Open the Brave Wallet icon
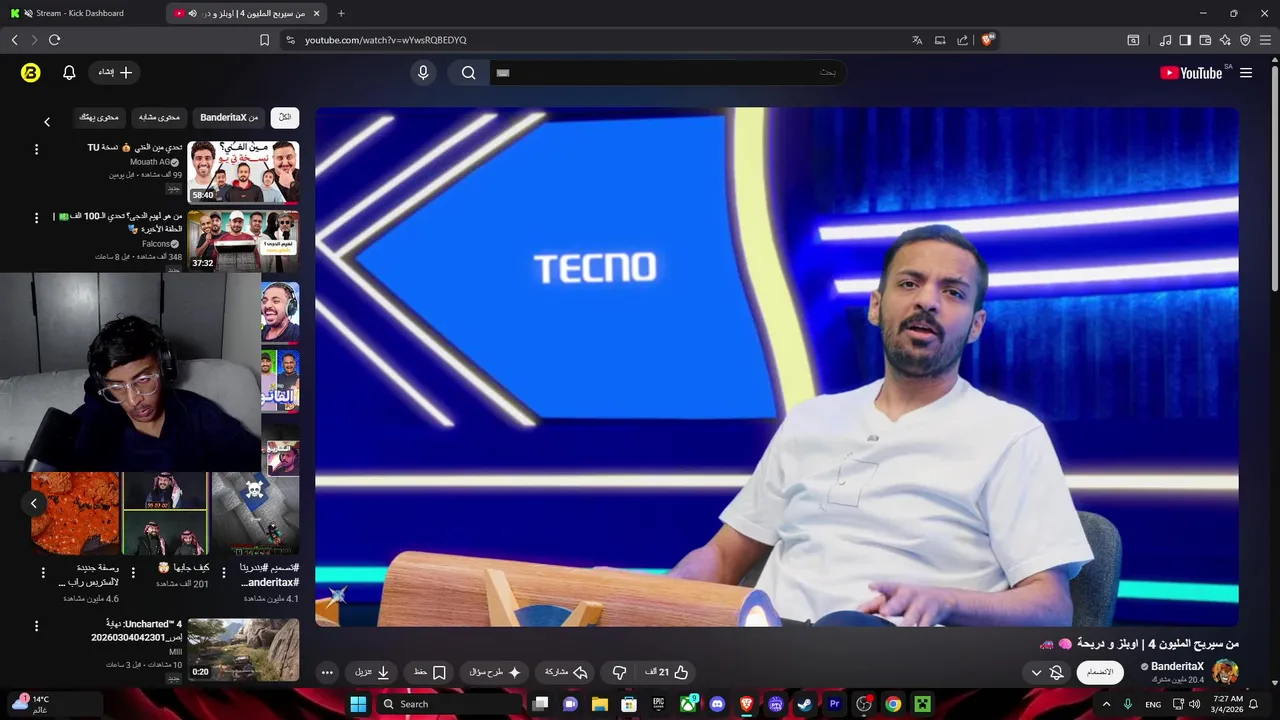Image resolution: width=1280 pixels, height=720 pixels. point(1205,40)
